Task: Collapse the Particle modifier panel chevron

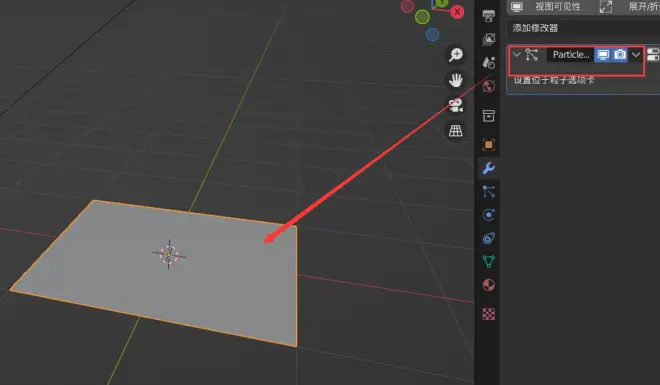Action: click(516, 55)
